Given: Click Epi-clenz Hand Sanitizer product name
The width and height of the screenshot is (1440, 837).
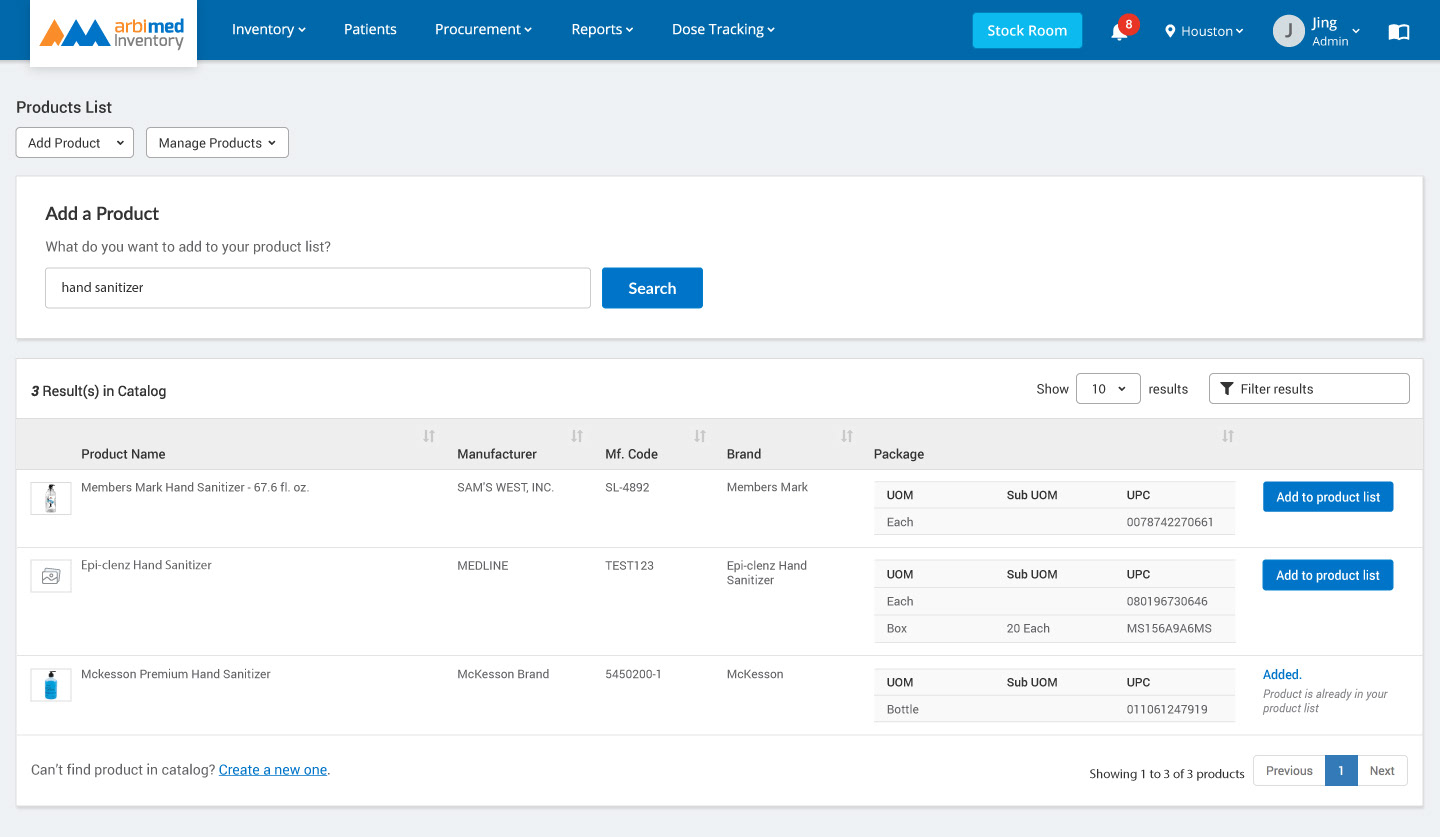Looking at the screenshot, I should (146, 566).
